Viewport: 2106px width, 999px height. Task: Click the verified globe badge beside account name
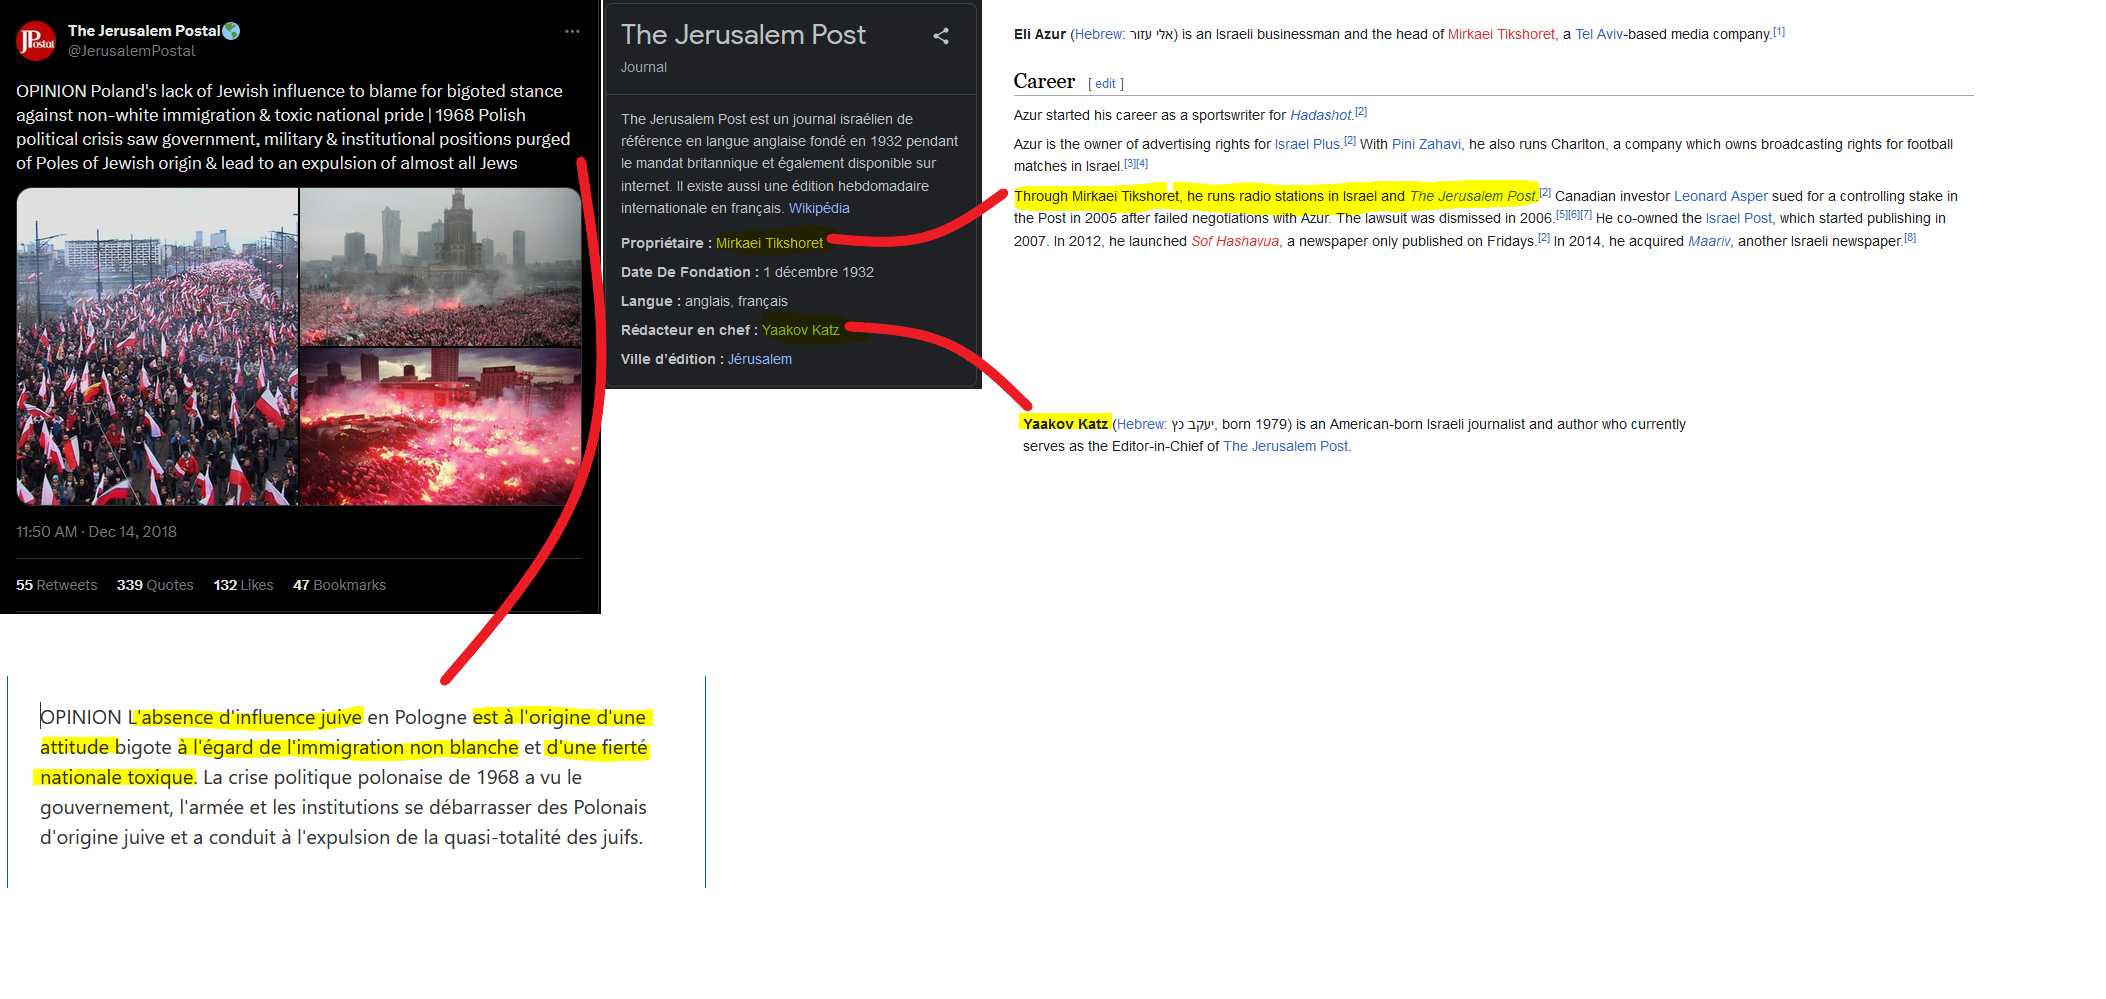click(232, 31)
